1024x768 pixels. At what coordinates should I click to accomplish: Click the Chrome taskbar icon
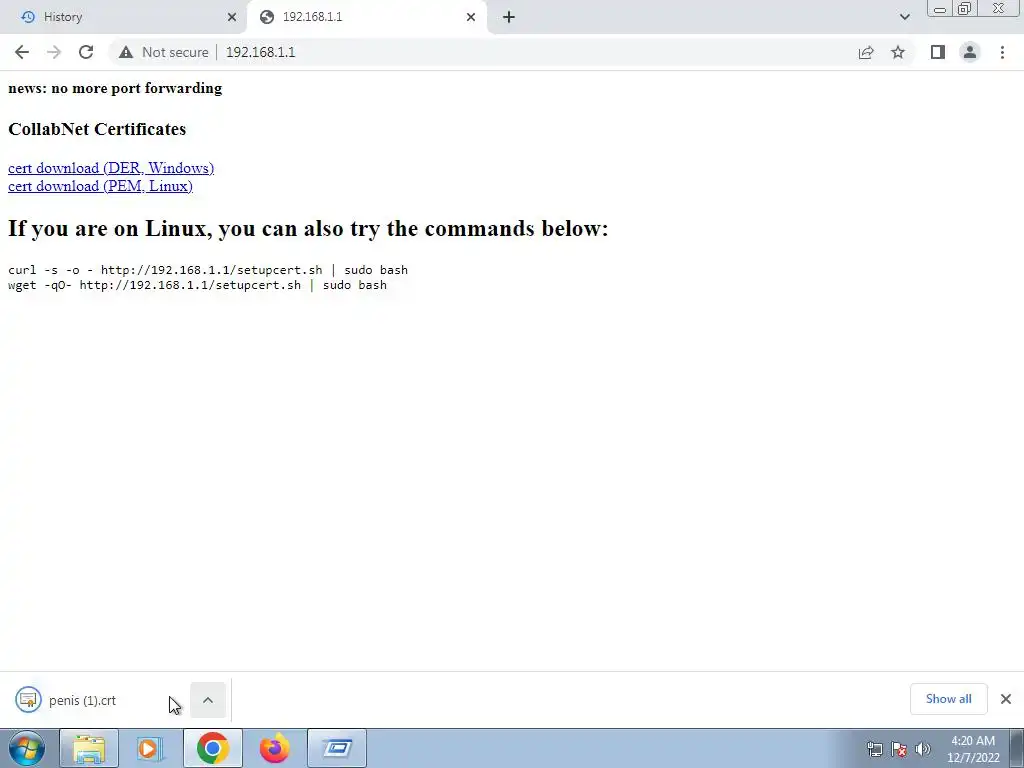(x=212, y=748)
